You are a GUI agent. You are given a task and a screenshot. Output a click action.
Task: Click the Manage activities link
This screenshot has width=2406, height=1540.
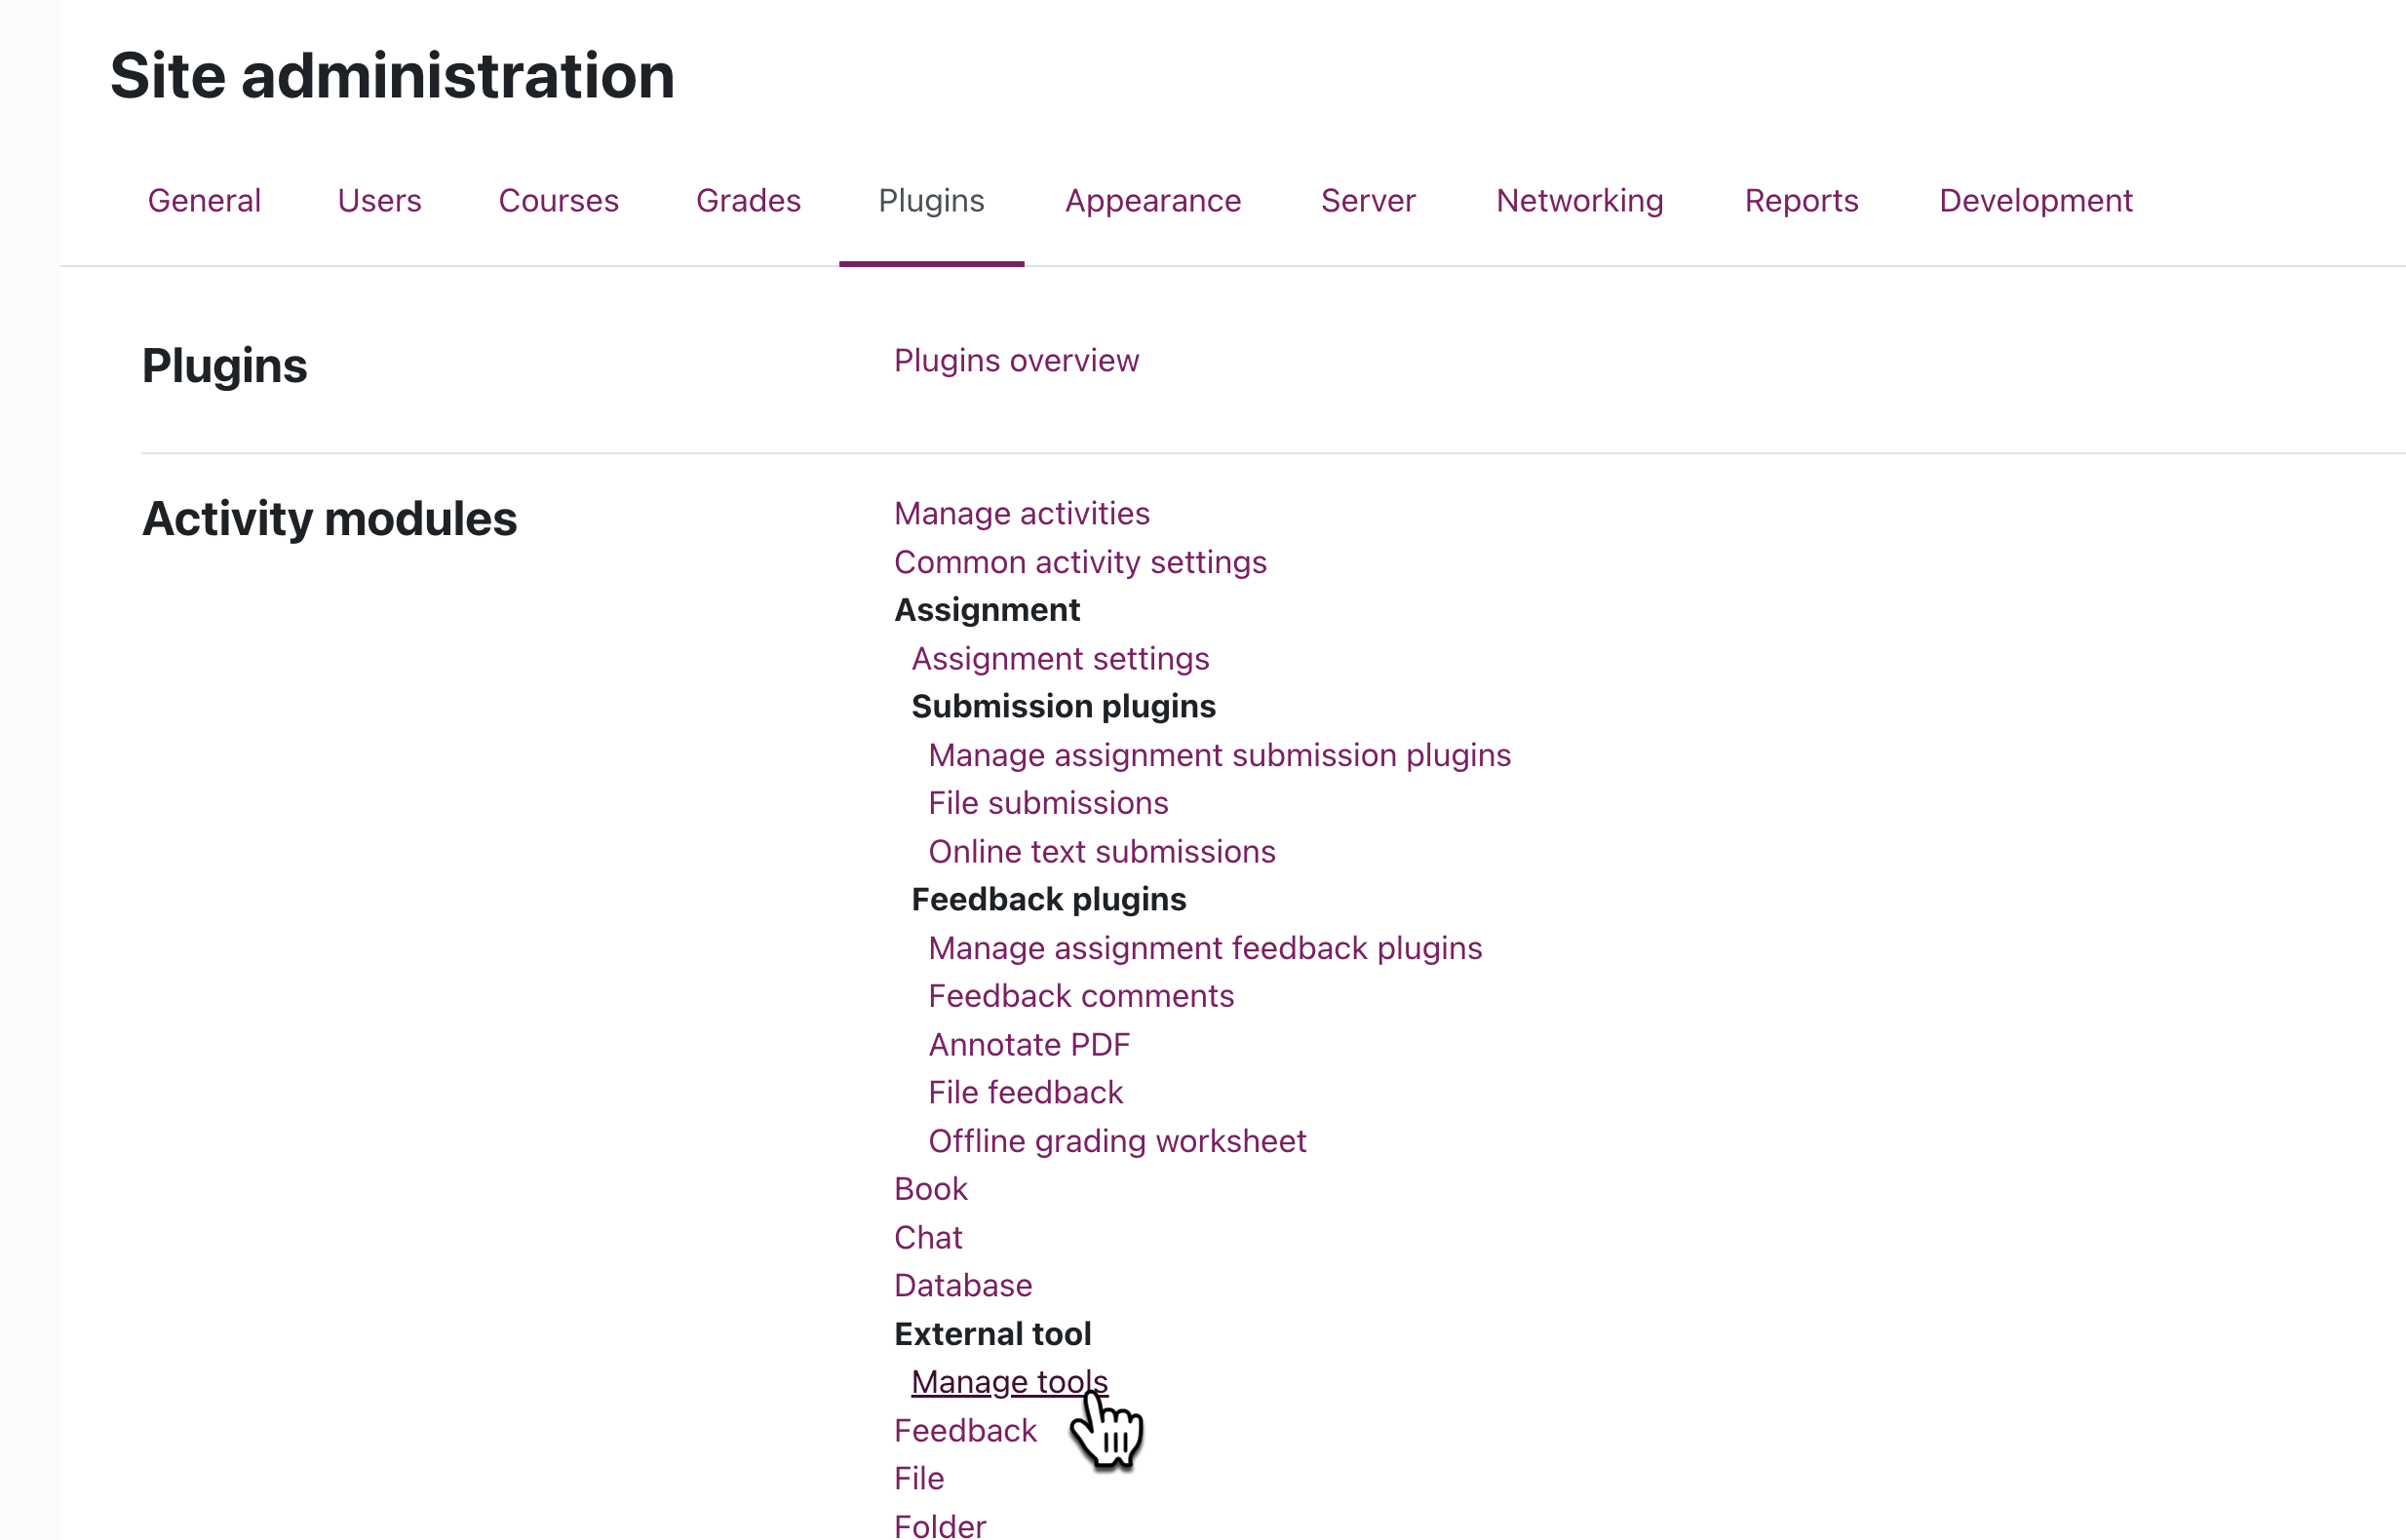coord(1021,514)
